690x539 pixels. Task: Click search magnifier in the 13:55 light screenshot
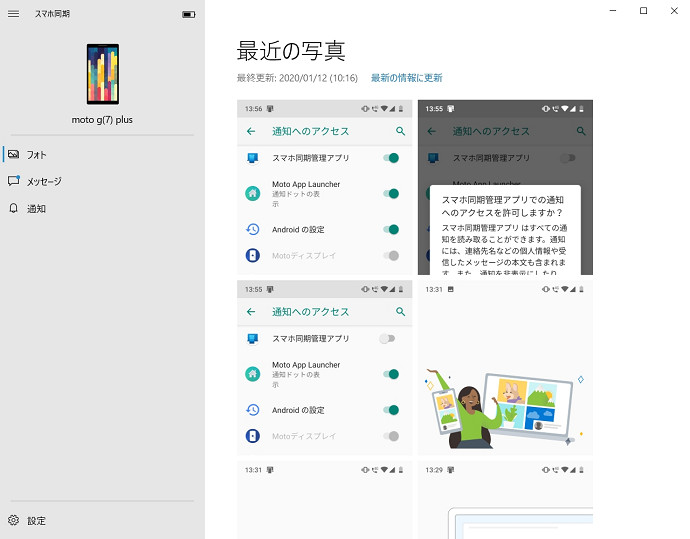[400, 312]
